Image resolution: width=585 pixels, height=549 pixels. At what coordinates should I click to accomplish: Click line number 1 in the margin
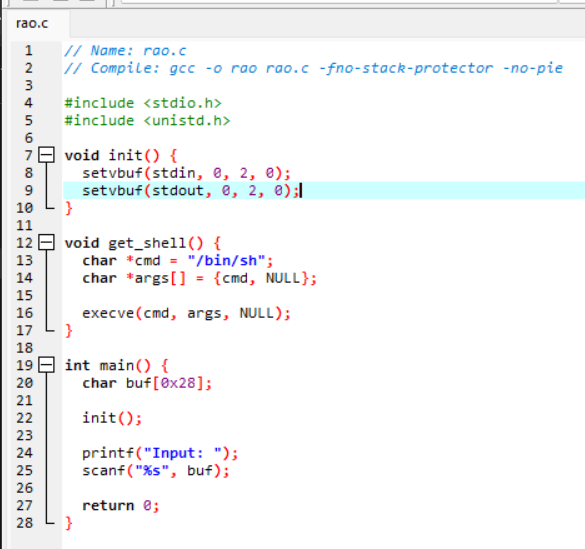point(29,50)
